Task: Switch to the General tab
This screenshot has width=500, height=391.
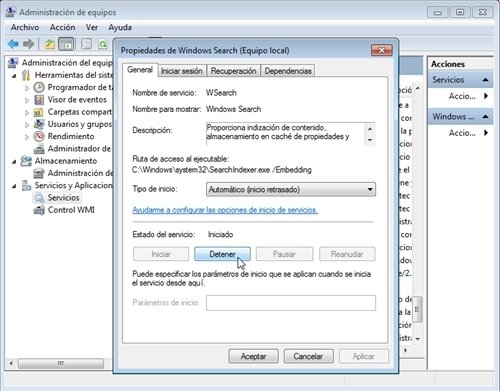Action: point(140,70)
